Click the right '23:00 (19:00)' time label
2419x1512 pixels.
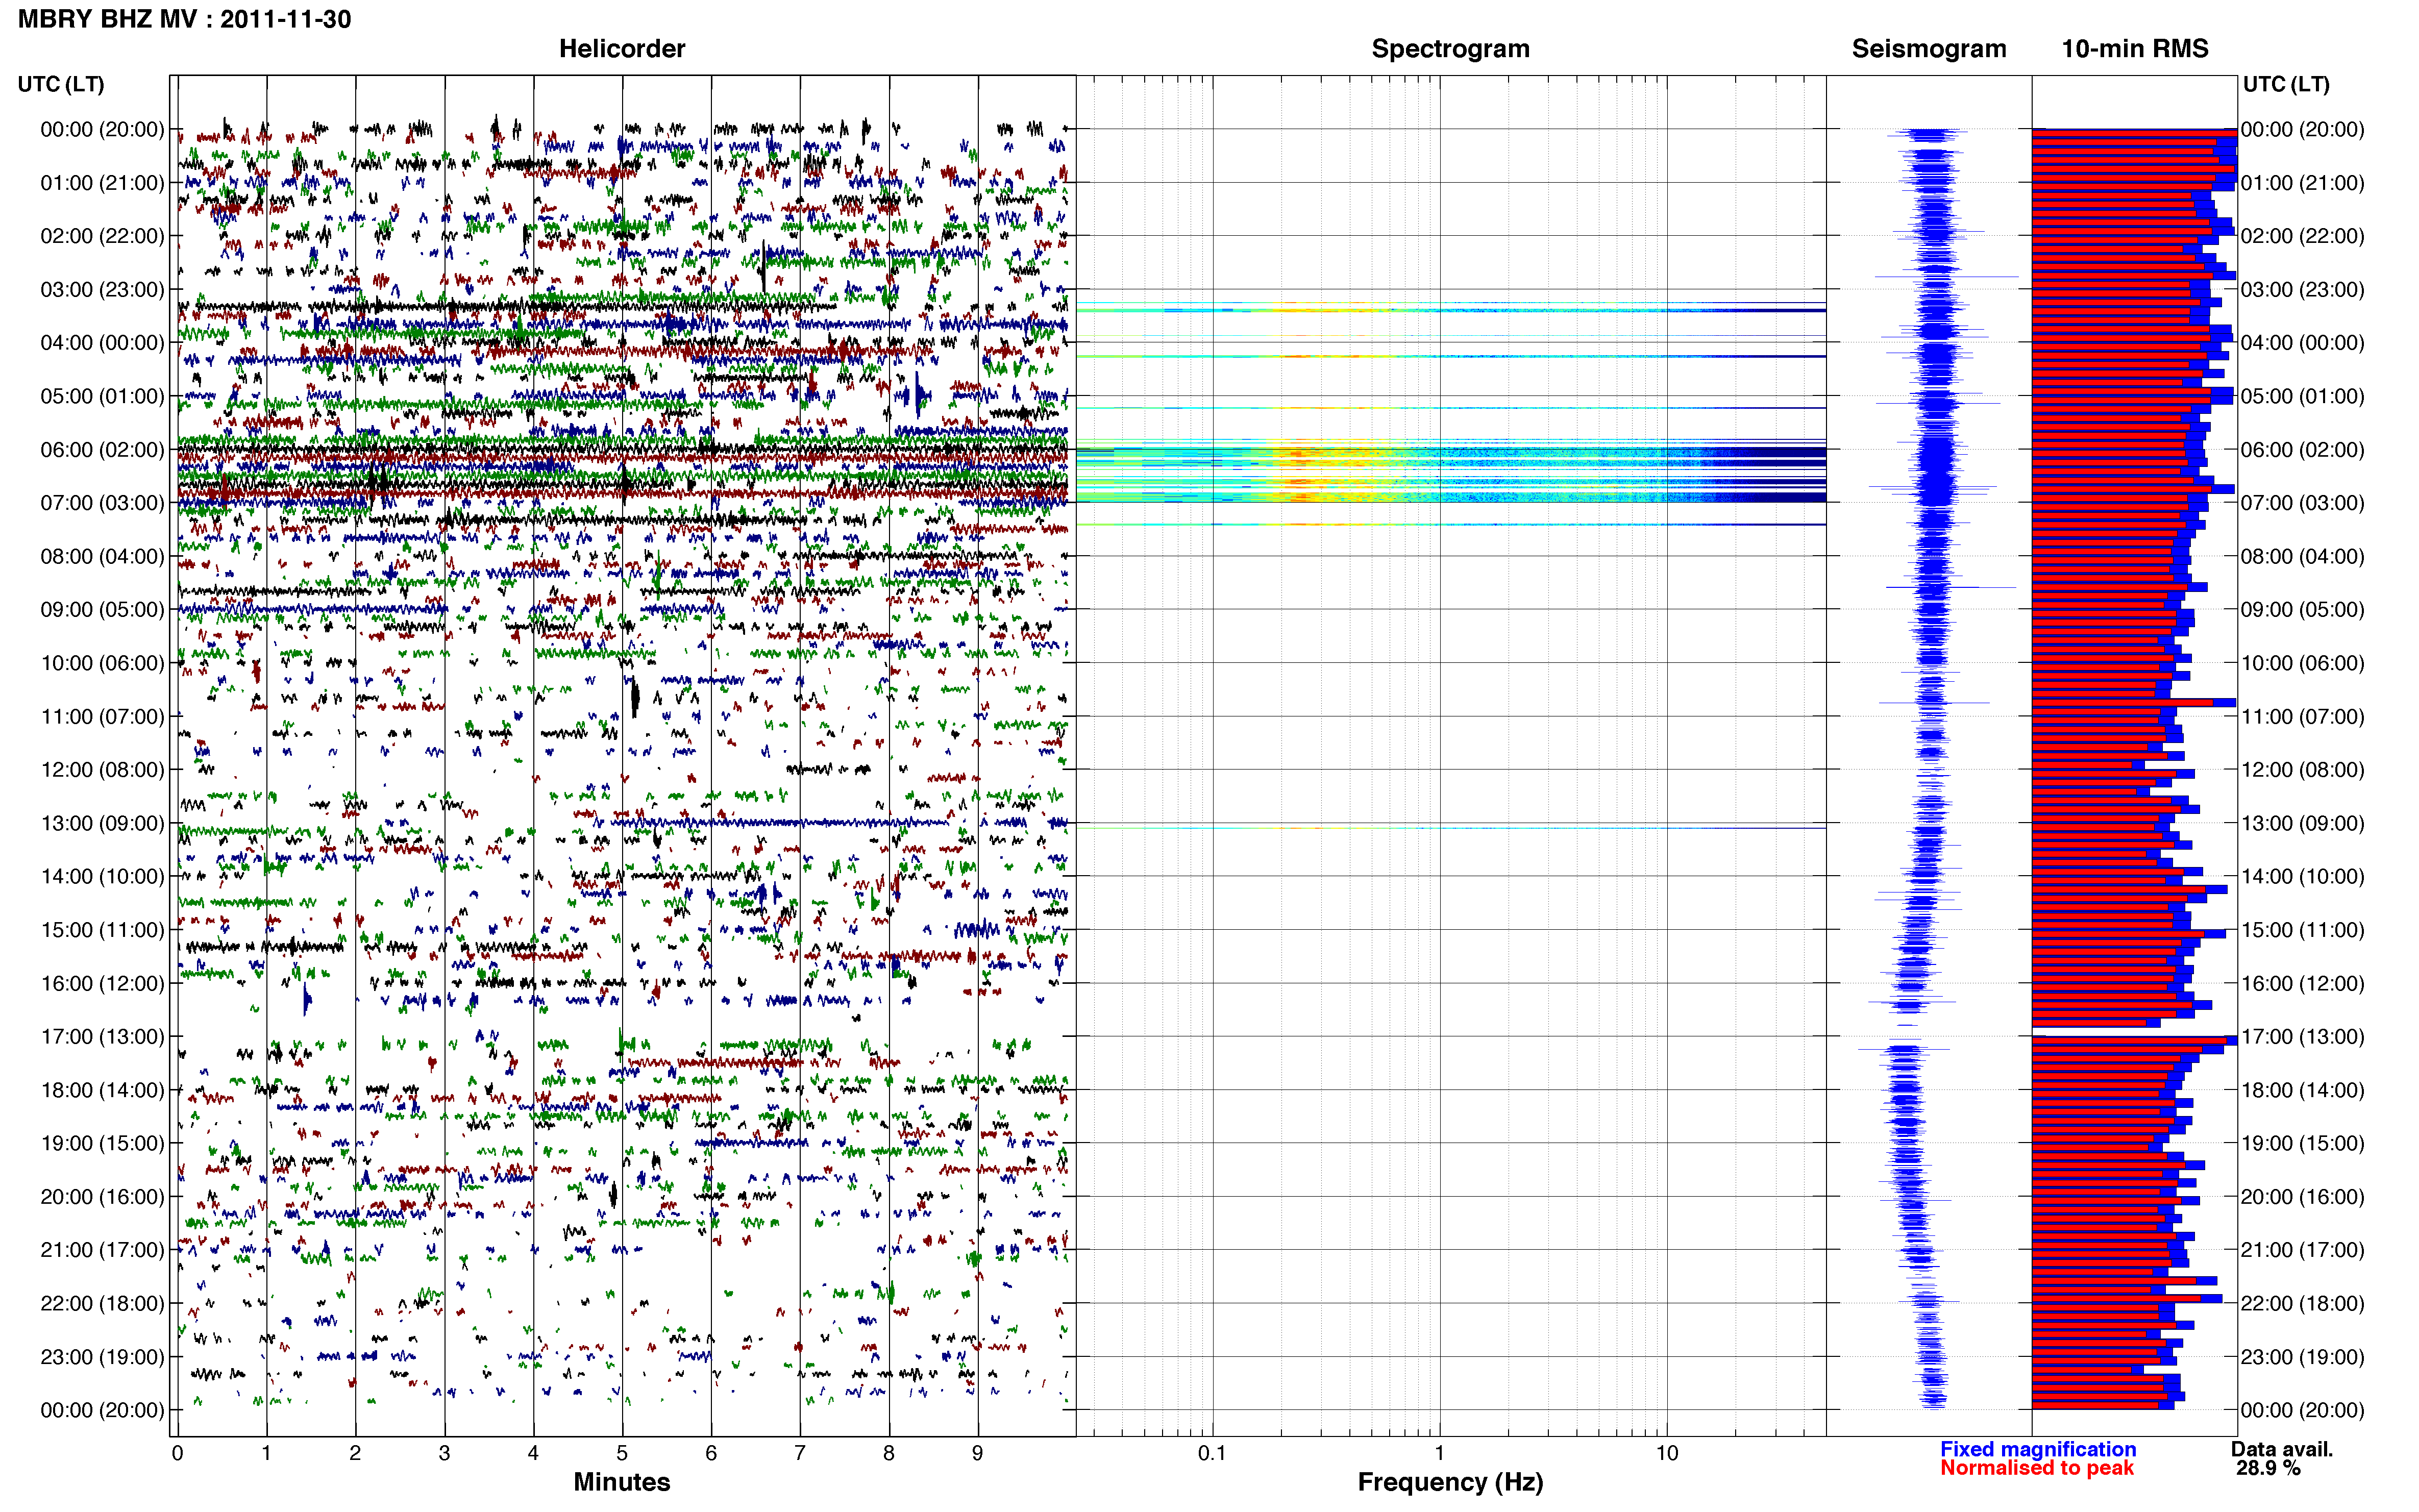2302,1357
